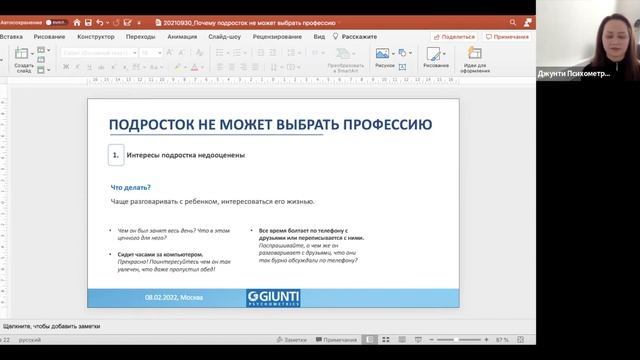Save the presentation with the floppy icon
Screen dimensions: 640x360
(x=88, y=23)
